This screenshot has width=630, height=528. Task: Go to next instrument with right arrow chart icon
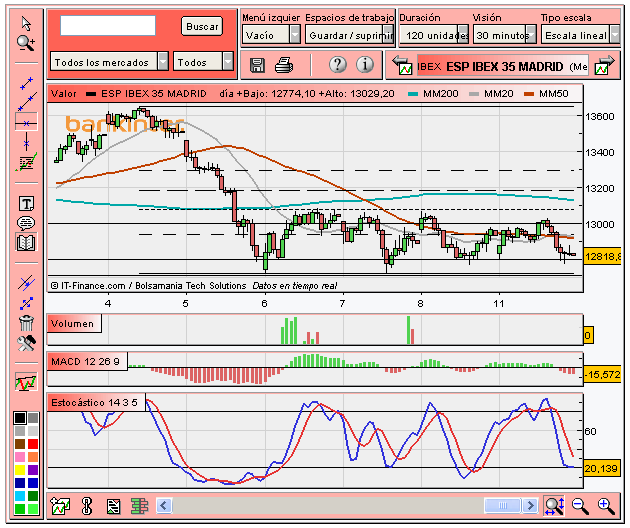pyautogui.click(x=605, y=65)
